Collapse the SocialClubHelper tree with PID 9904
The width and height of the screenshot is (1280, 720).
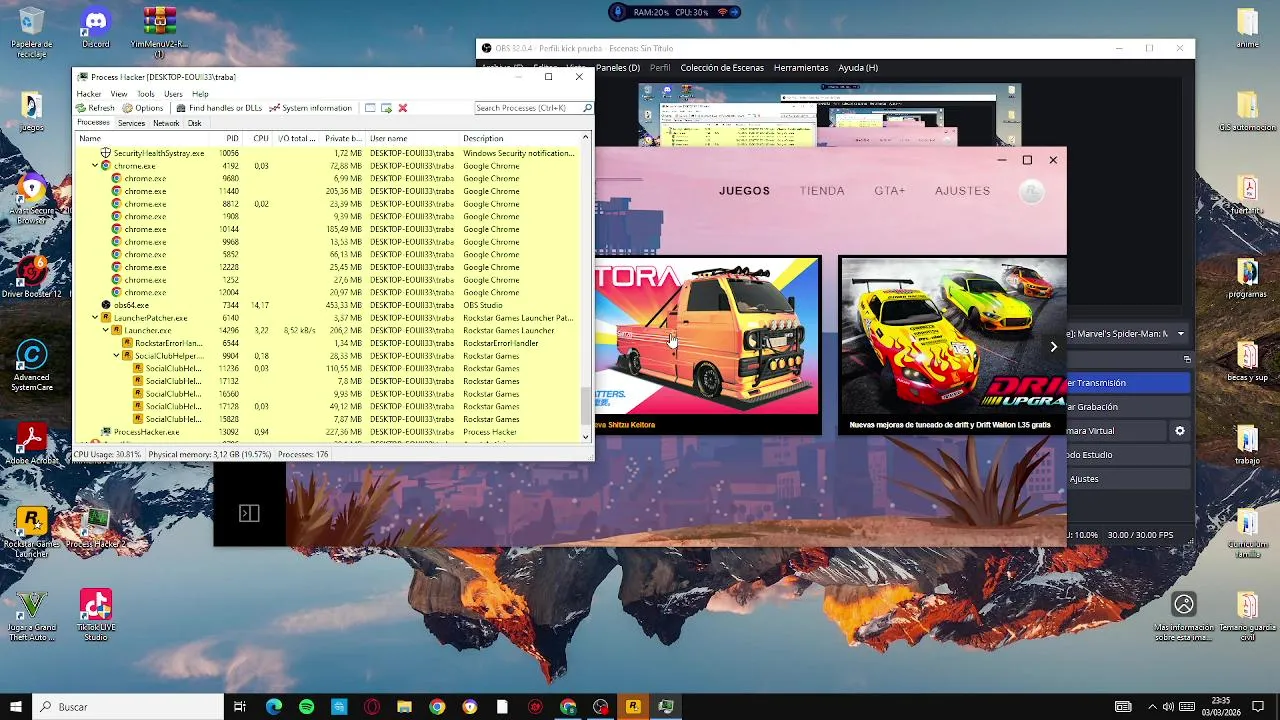pyautogui.click(x=116, y=356)
